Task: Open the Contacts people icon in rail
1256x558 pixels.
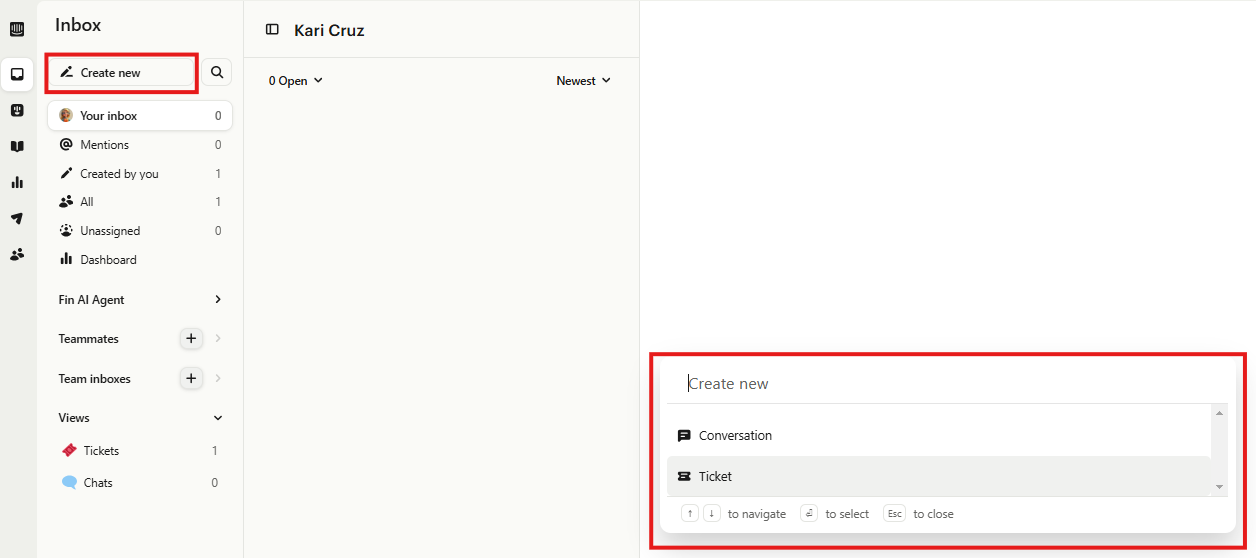Action: pyautogui.click(x=17, y=254)
